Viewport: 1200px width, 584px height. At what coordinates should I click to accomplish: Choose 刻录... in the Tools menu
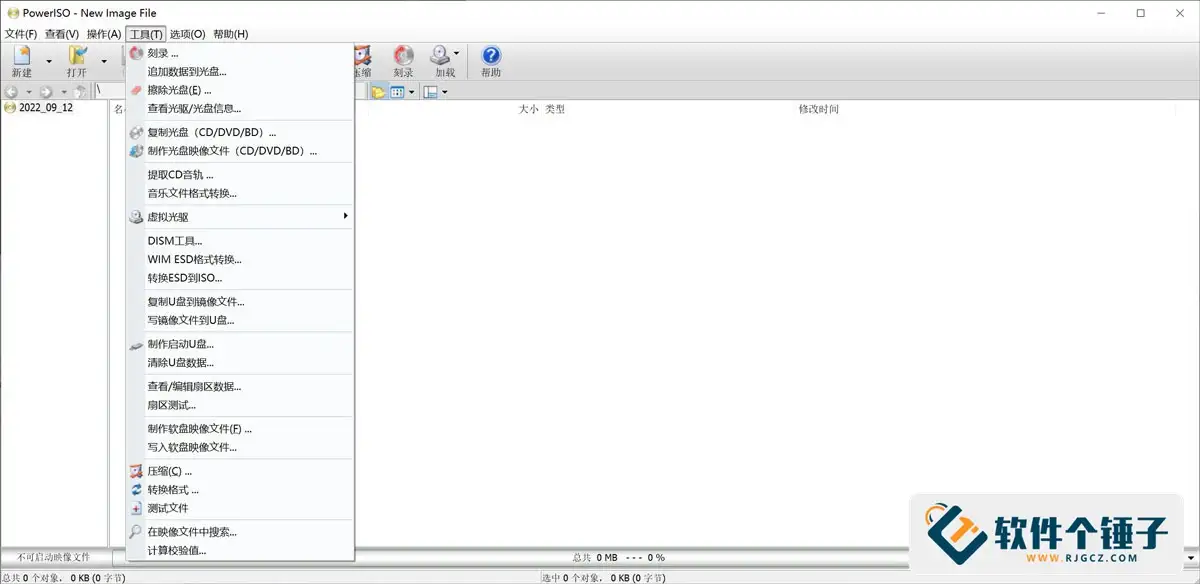click(x=240, y=53)
